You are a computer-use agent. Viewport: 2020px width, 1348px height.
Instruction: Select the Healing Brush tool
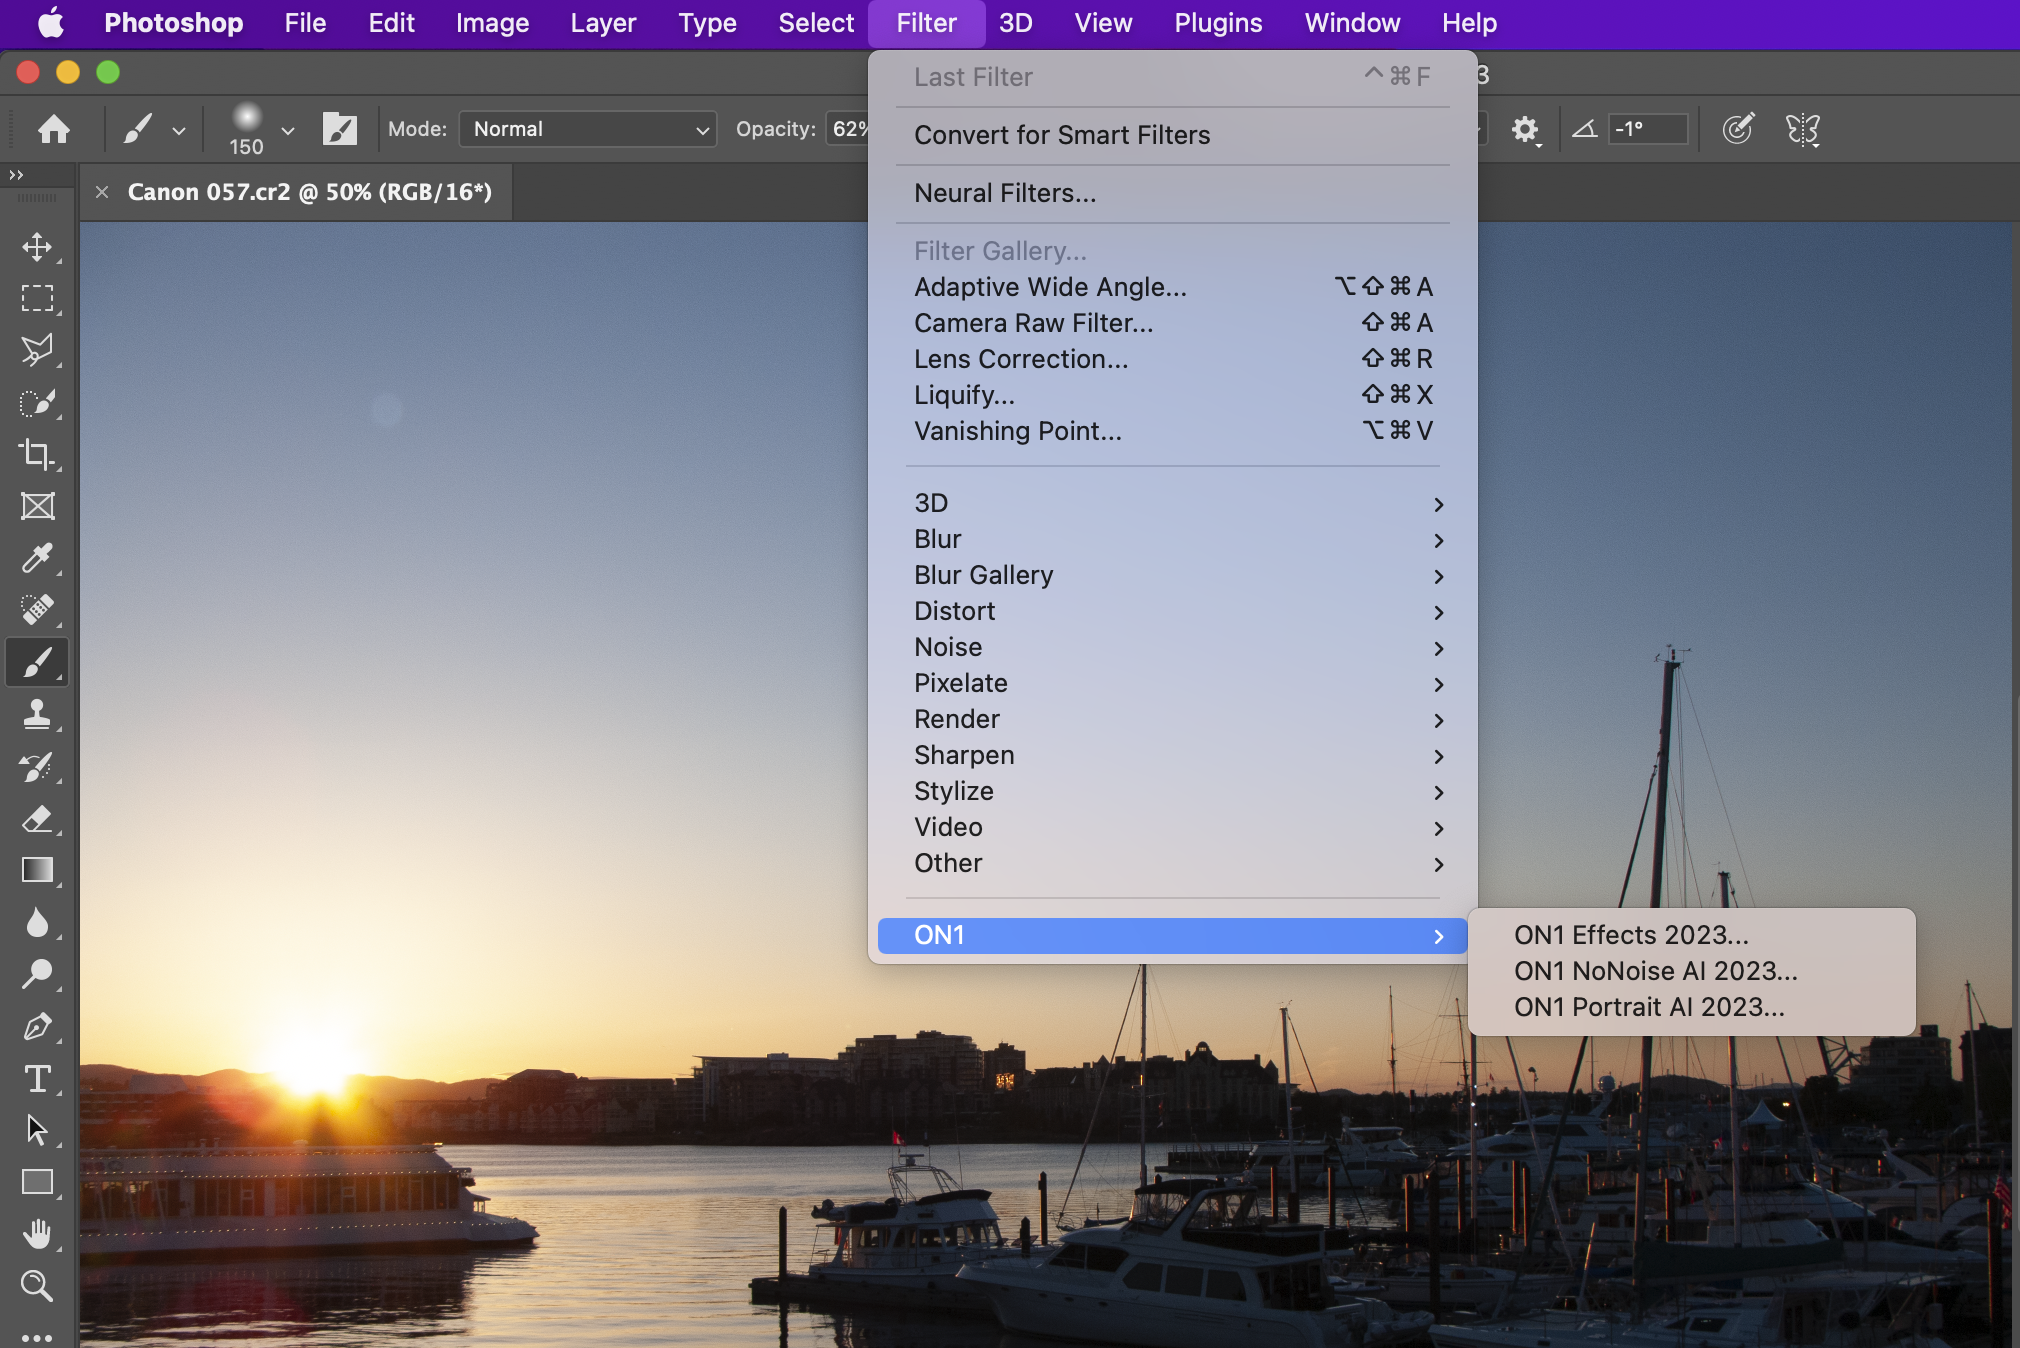point(37,609)
